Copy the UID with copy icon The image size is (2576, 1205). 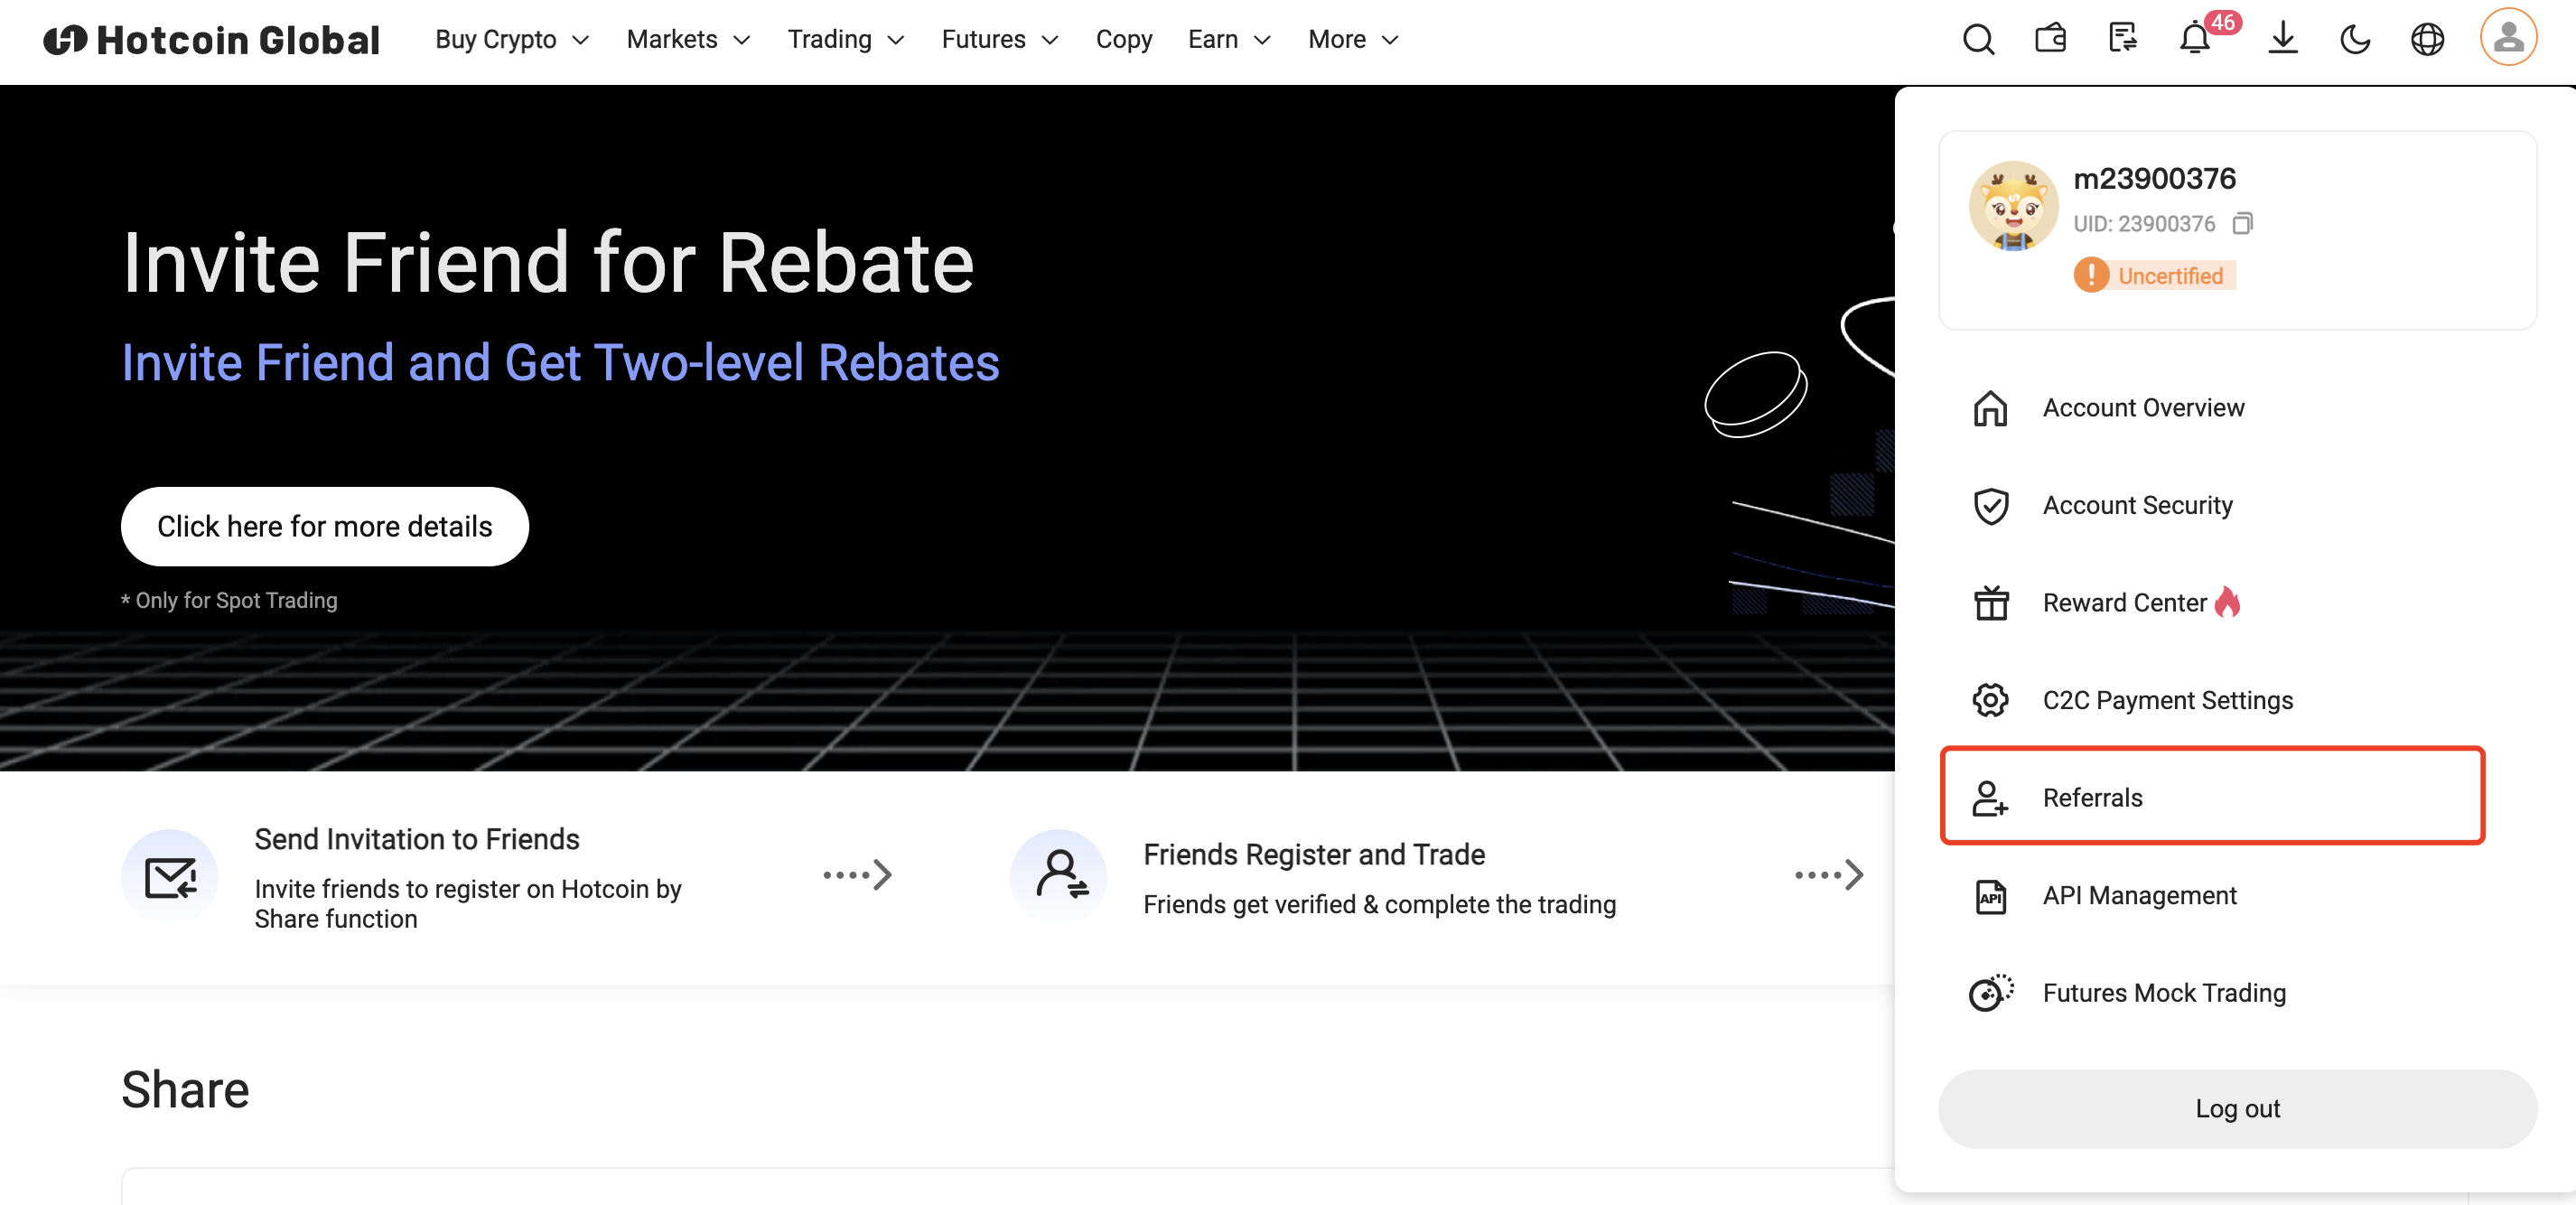2243,223
